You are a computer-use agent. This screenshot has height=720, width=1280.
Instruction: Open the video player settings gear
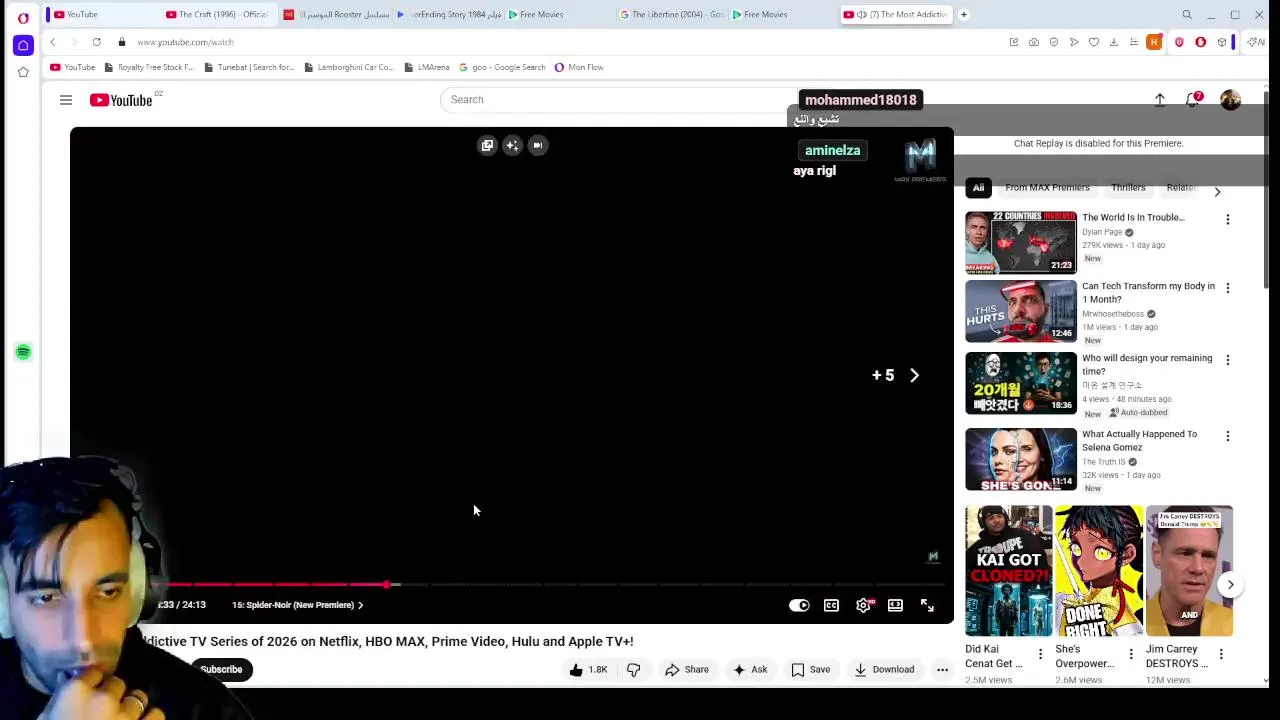click(863, 605)
